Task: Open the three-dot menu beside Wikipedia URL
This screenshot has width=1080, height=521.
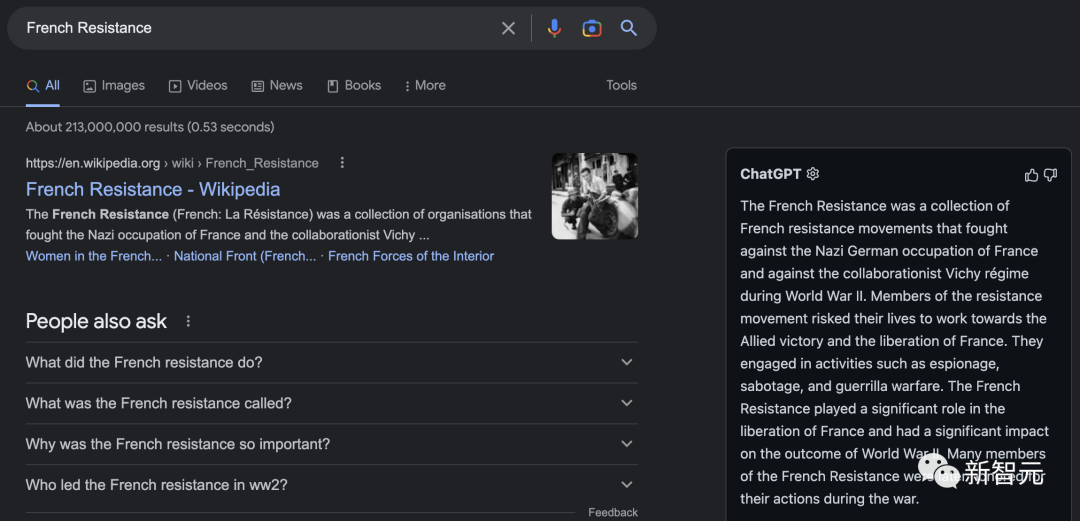Action: tap(342, 163)
